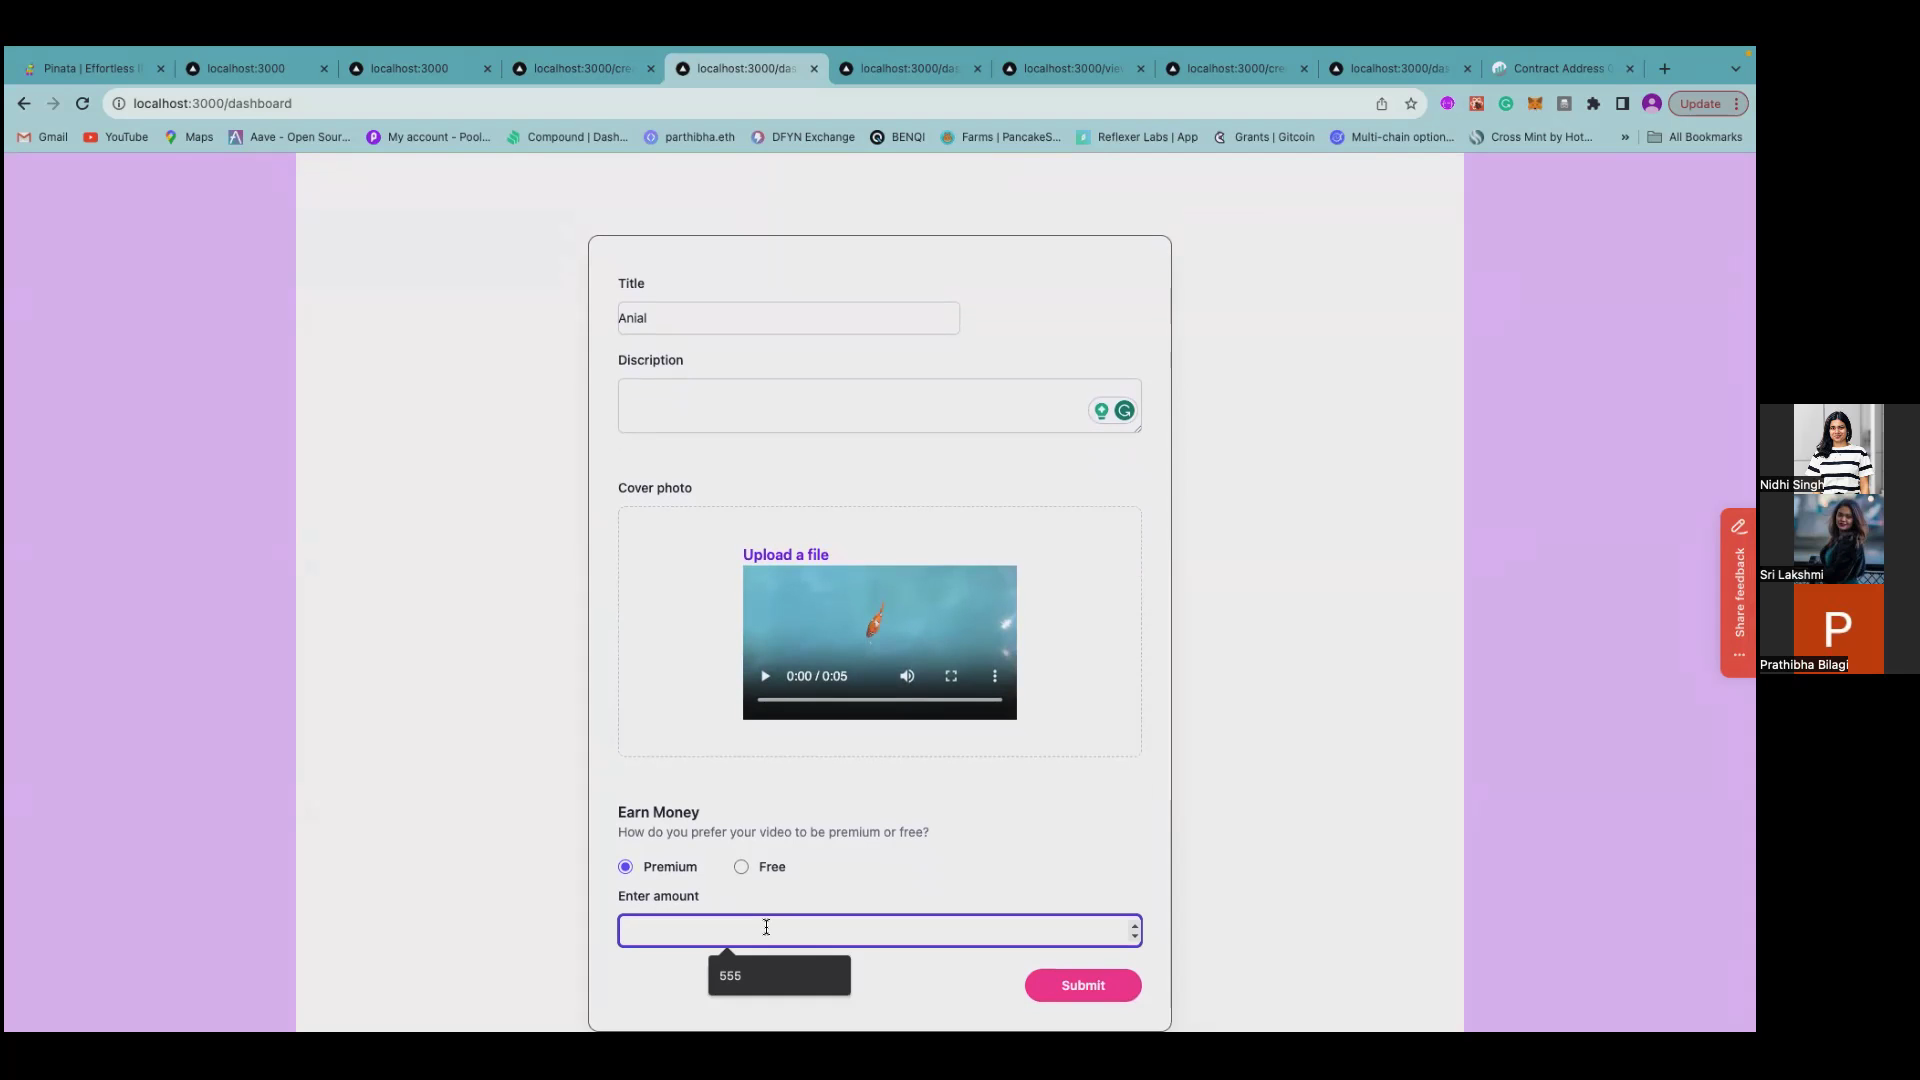Click inside the Title field showing Anial
The width and height of the screenshot is (1920, 1080).
(788, 318)
